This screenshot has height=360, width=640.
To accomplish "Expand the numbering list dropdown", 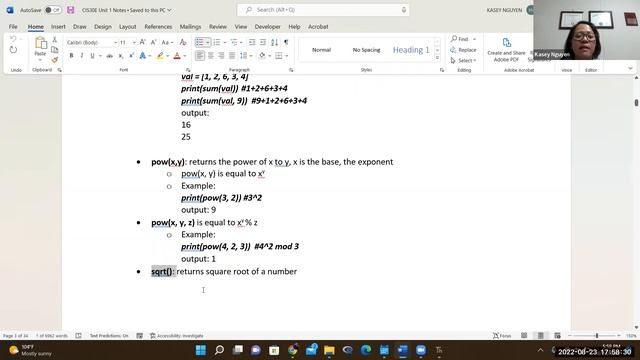I will click(224, 42).
